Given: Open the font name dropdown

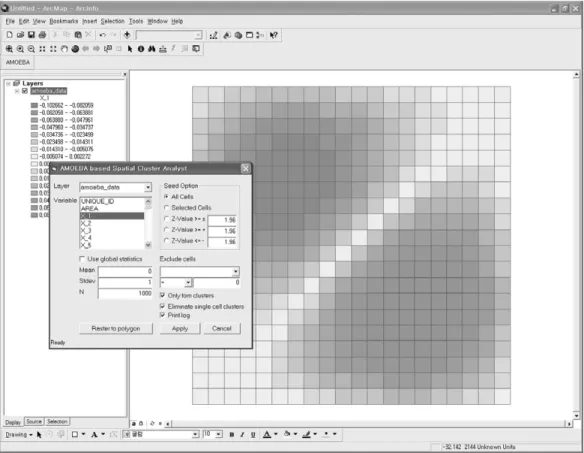Looking at the screenshot, I should pyautogui.click(x=195, y=434).
